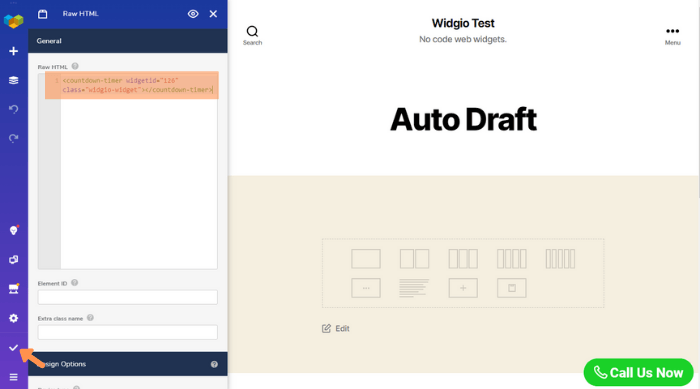This screenshot has height=389, width=700.
Task: Click the Edit link below layout
Action: (x=336, y=328)
